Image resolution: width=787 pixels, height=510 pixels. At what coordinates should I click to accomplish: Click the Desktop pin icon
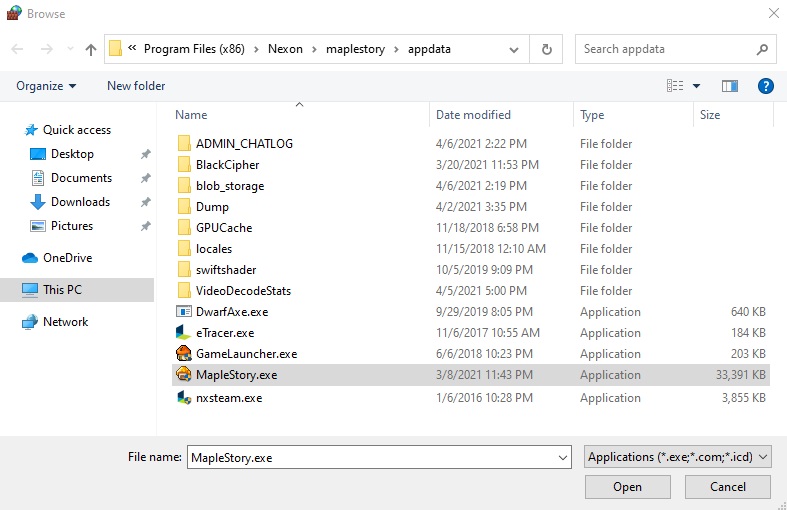coord(146,154)
